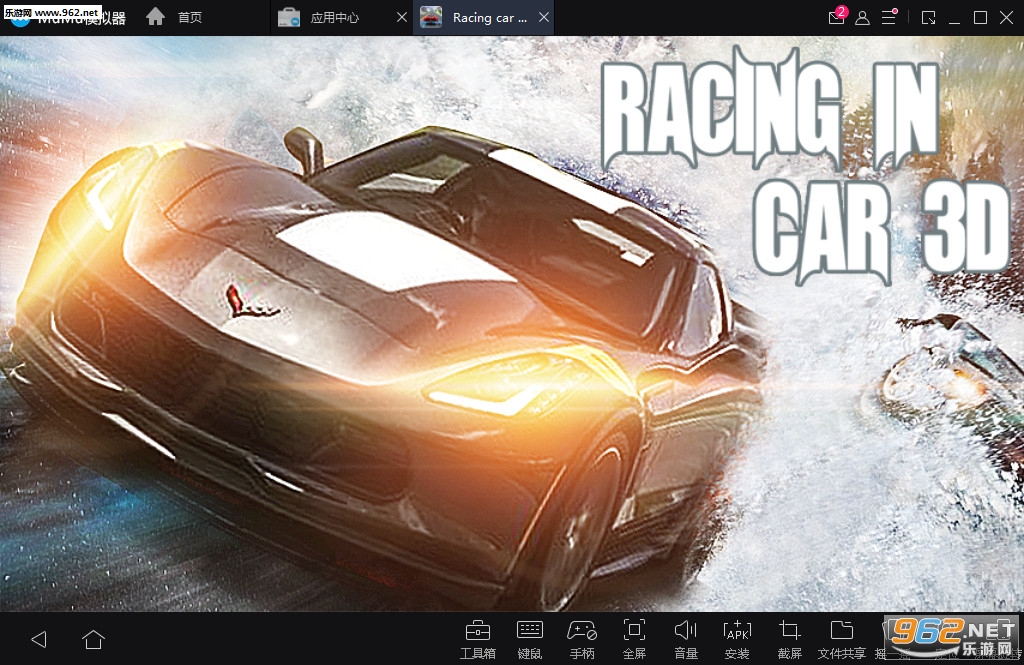This screenshot has width=1024, height=665.
Task: Take a screenshot with 截屏 tool
Action: (x=789, y=637)
